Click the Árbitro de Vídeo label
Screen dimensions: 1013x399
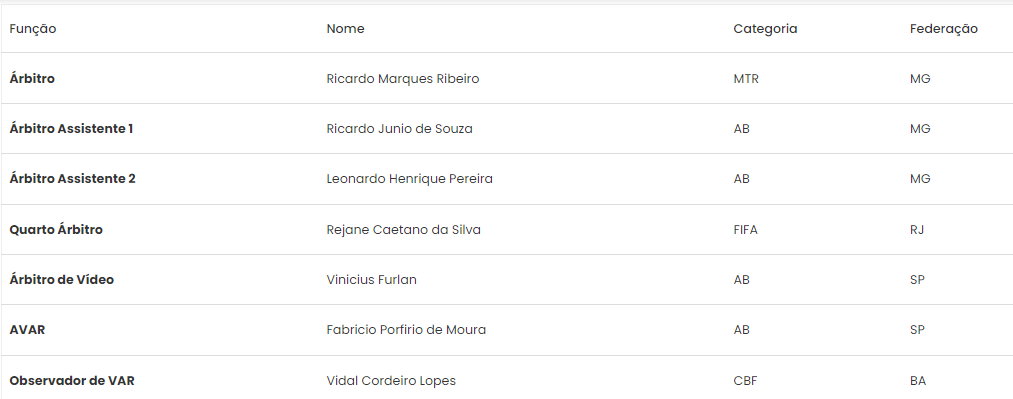[61, 280]
